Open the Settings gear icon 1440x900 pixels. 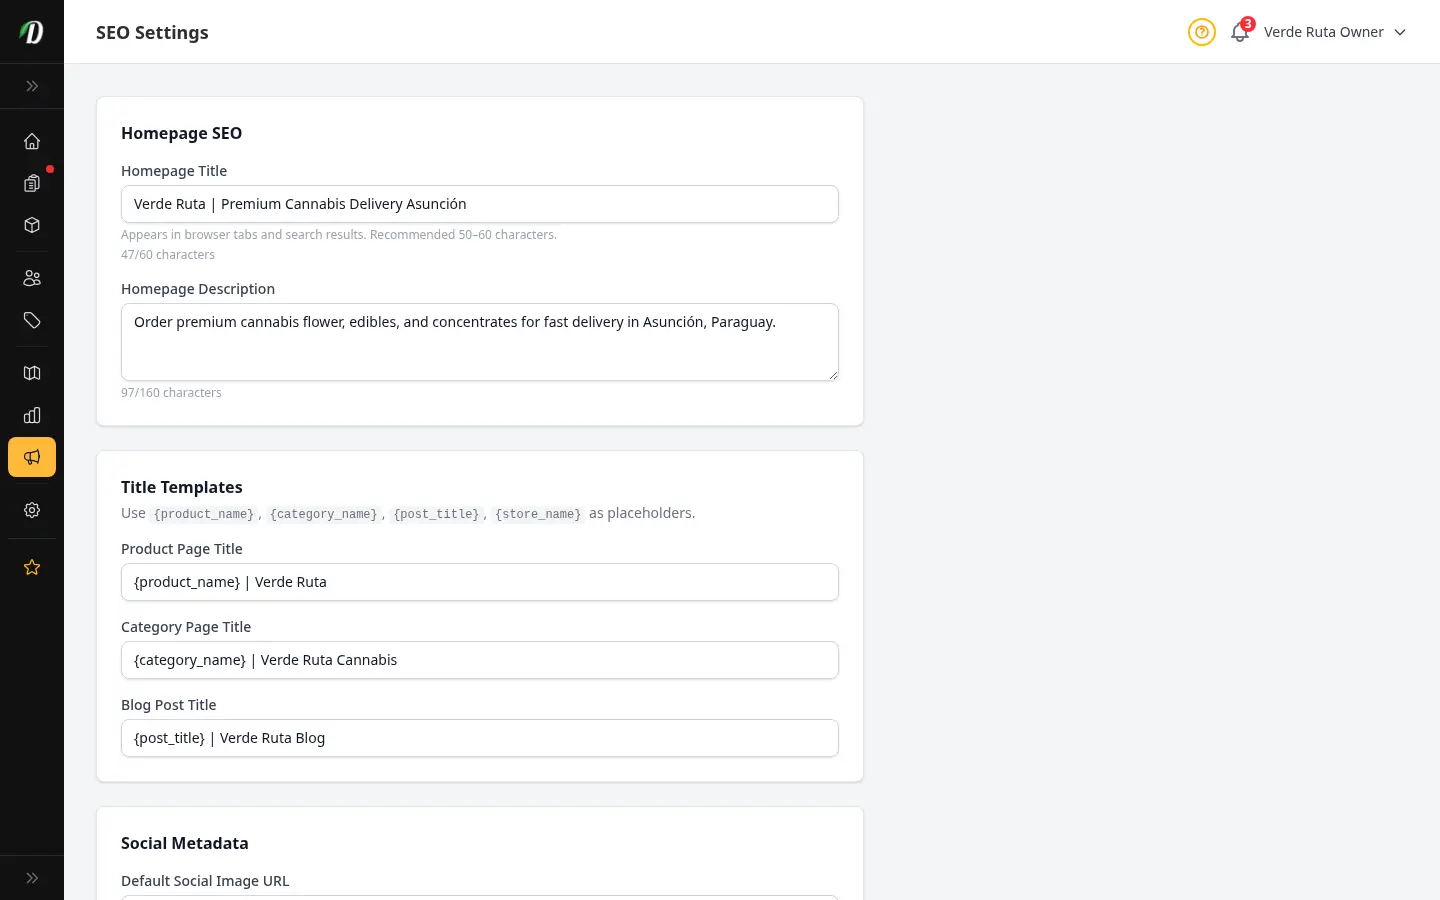tap(32, 510)
